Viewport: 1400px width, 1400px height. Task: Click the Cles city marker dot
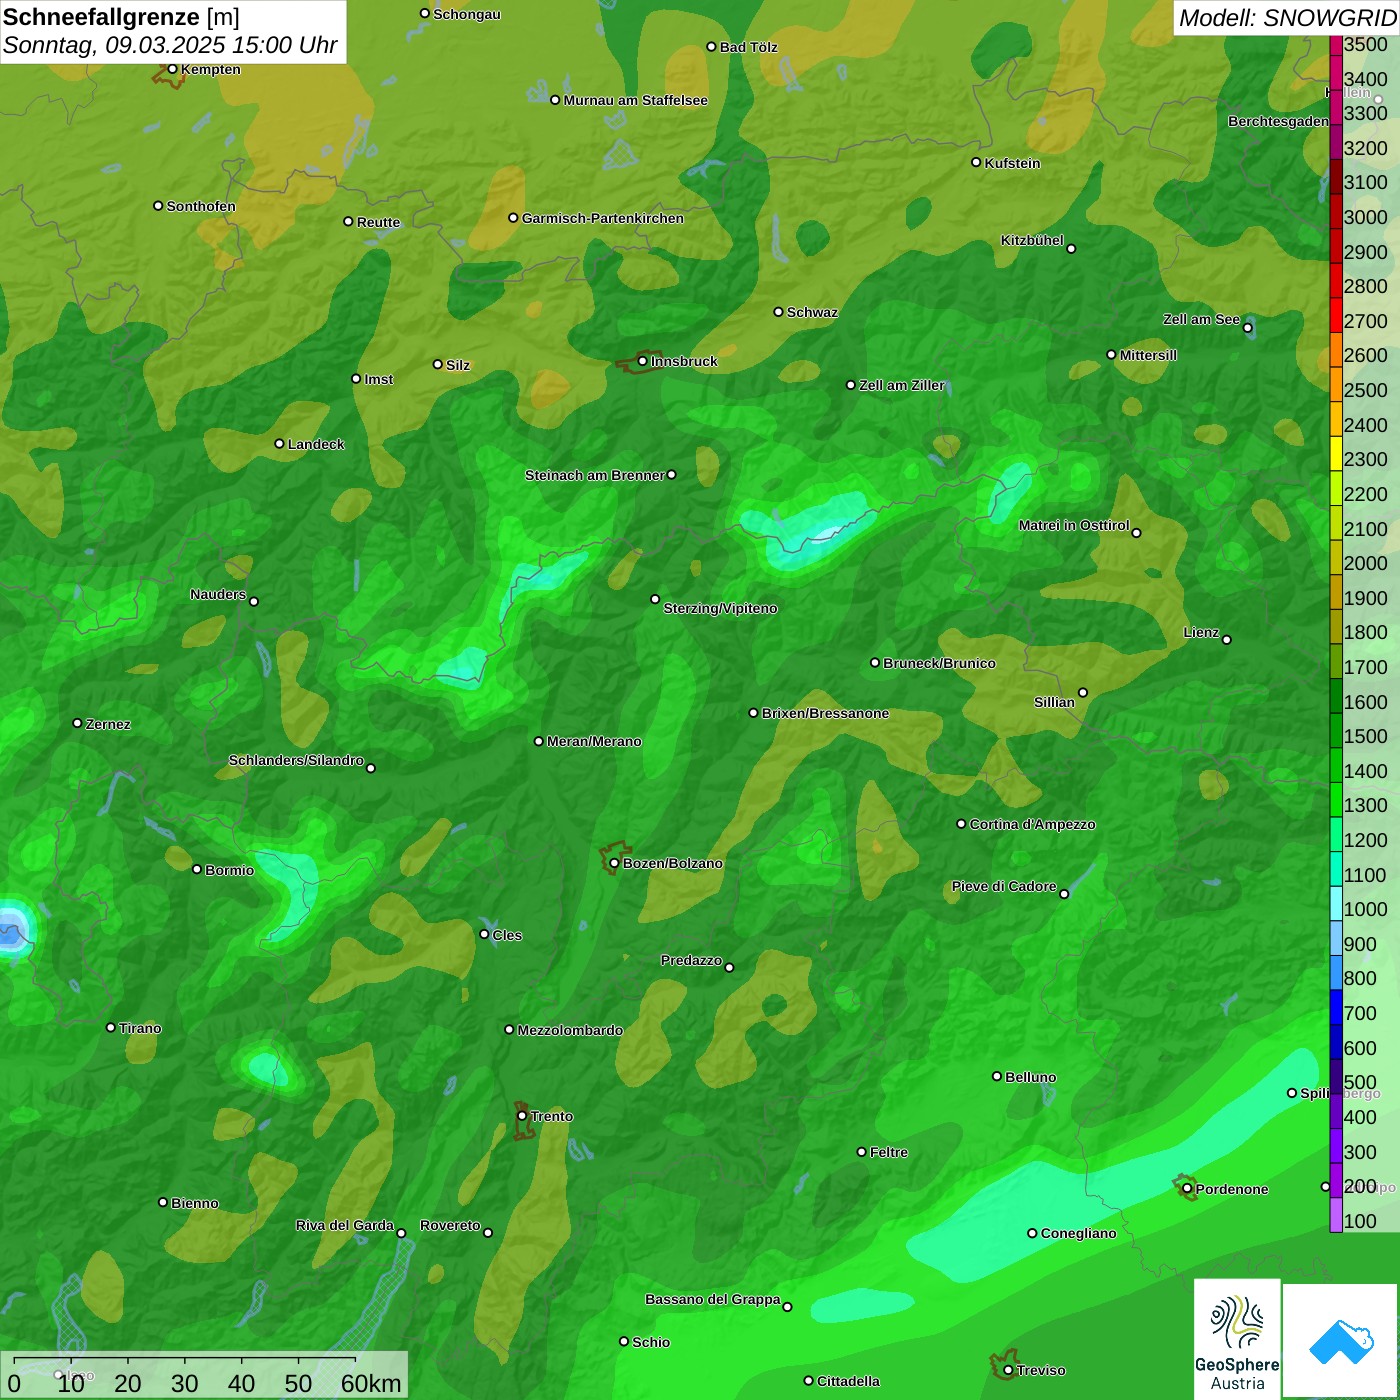coord(484,934)
